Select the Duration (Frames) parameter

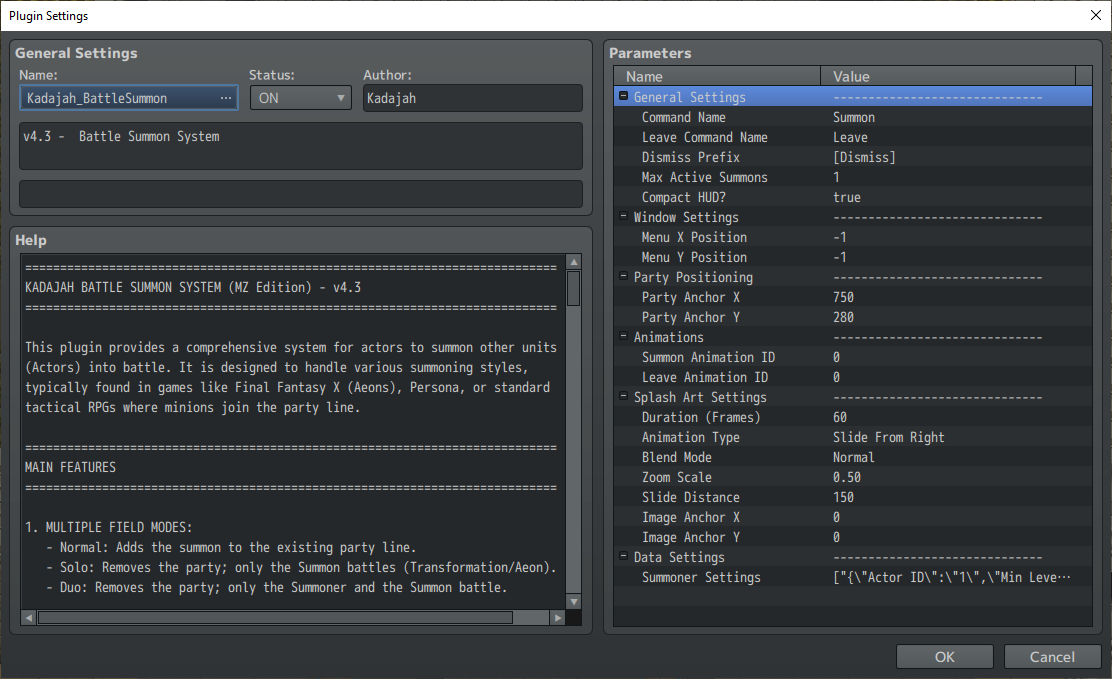[x=852, y=417]
